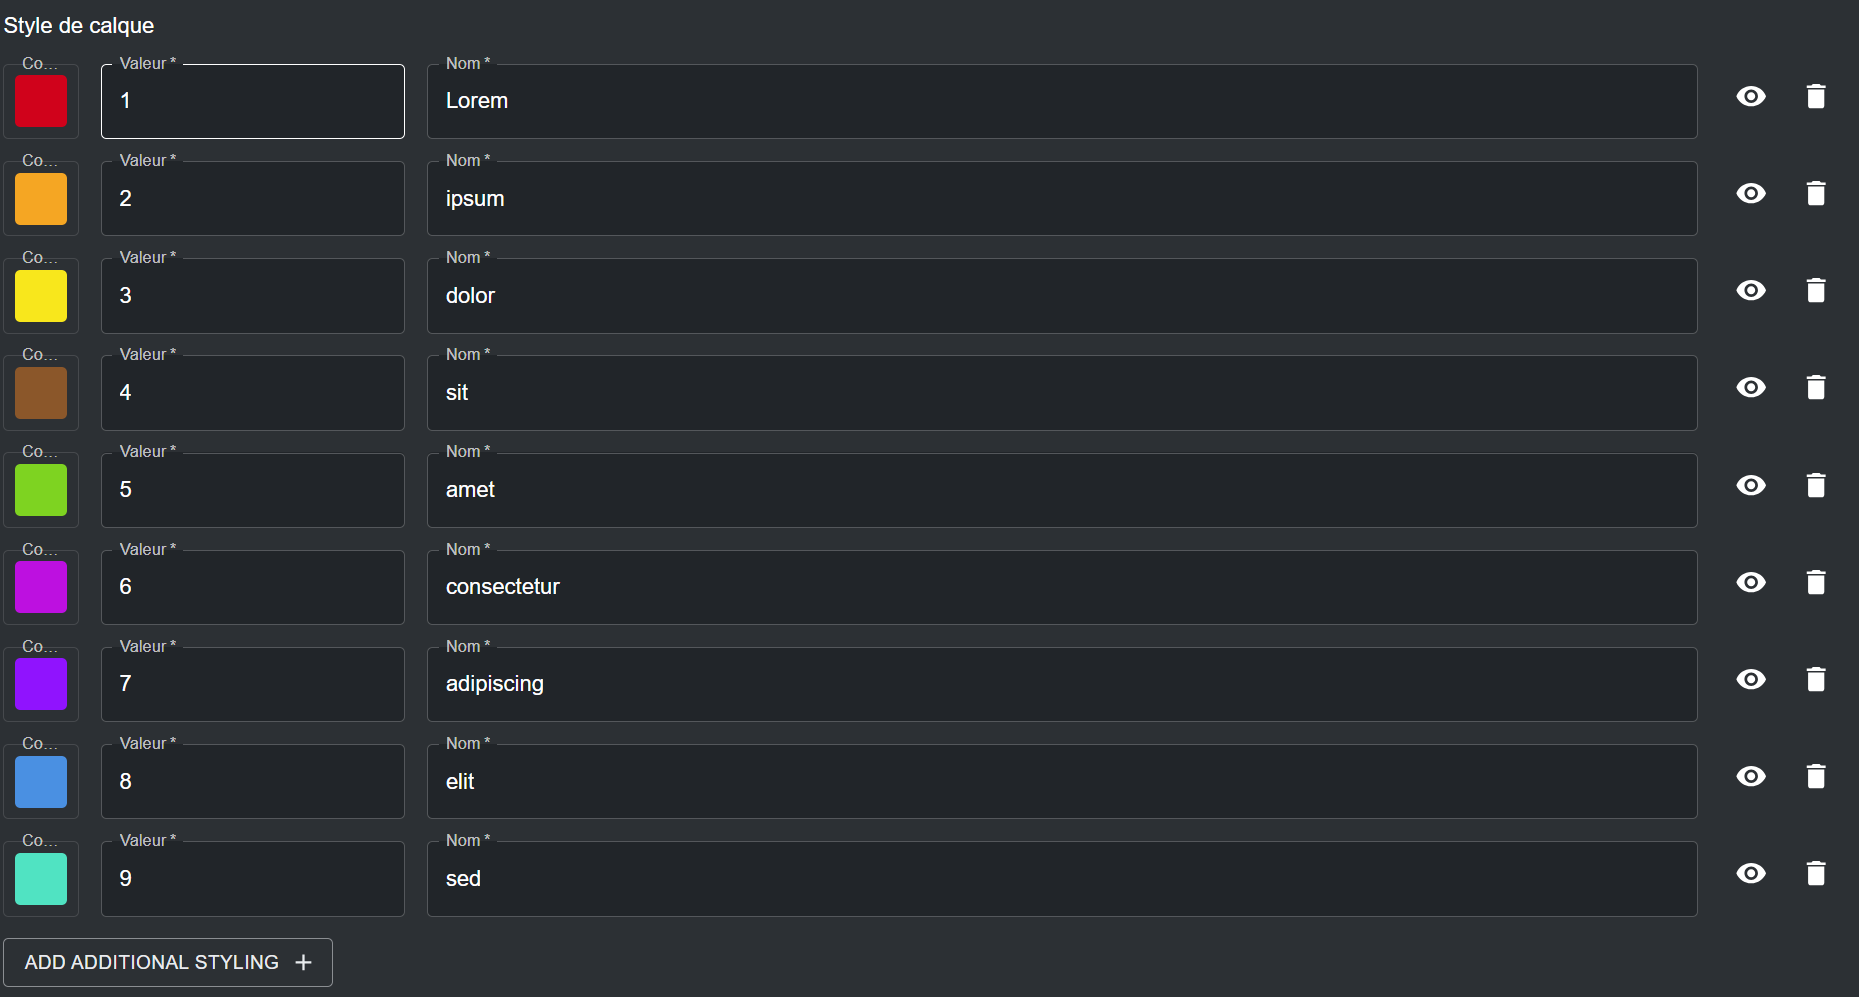The height and width of the screenshot is (997, 1859).
Task: Toggle visibility of the adipiscing style
Action: [1751, 680]
